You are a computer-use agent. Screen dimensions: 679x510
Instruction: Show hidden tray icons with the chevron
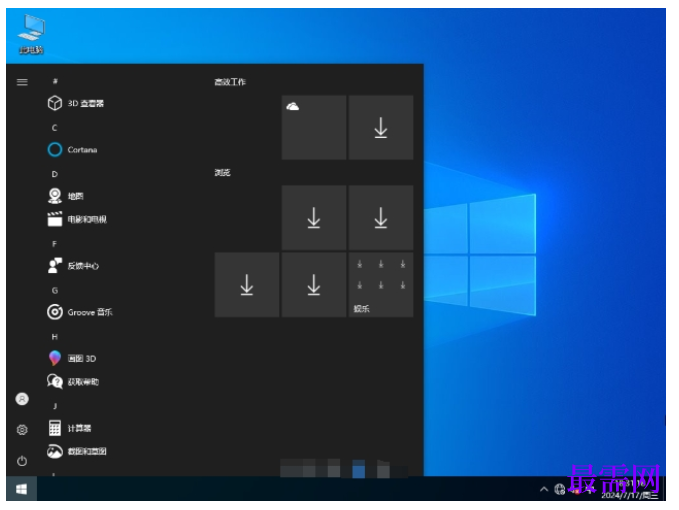pyautogui.click(x=544, y=489)
